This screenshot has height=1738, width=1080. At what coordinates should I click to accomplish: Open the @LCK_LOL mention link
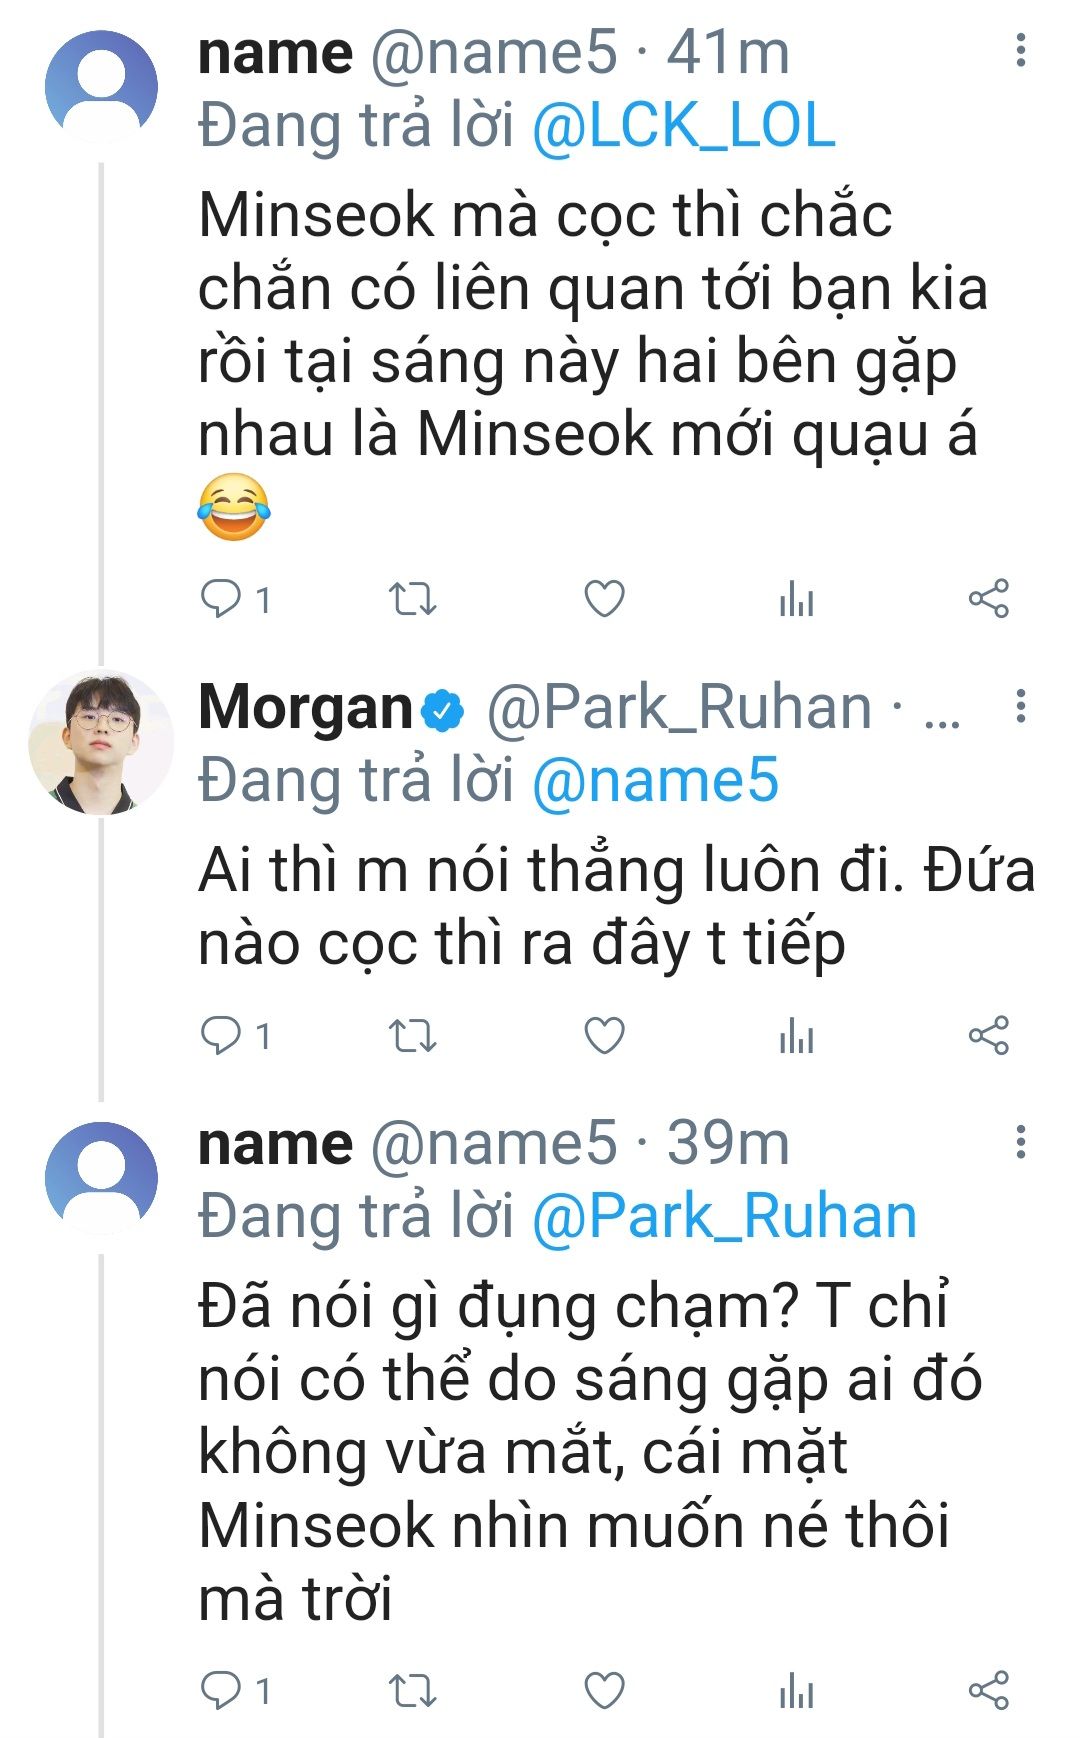click(x=683, y=127)
